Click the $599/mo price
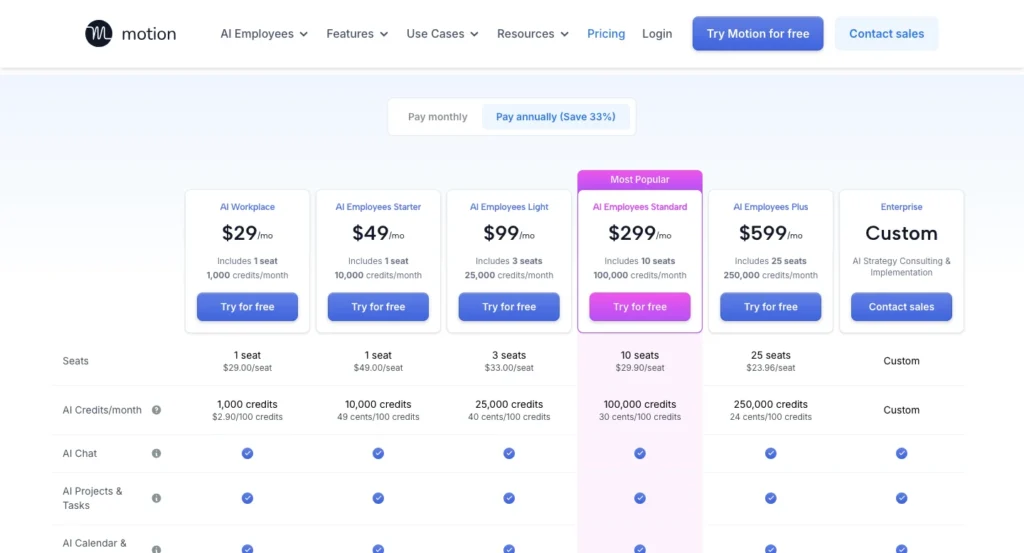The image size is (1024, 553). [x=771, y=233]
